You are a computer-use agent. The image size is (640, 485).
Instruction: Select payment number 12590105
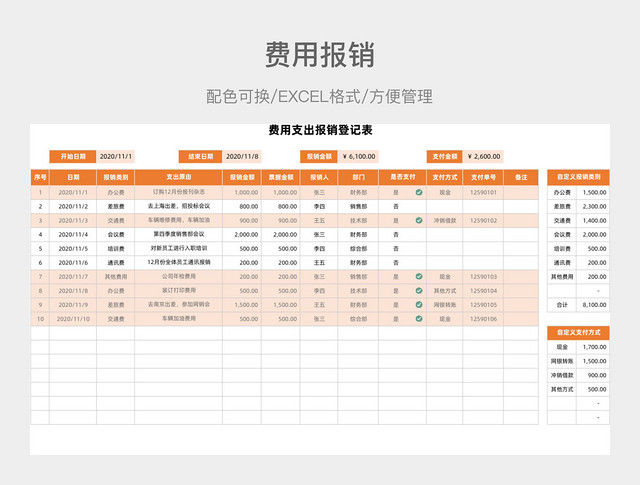tap(483, 305)
